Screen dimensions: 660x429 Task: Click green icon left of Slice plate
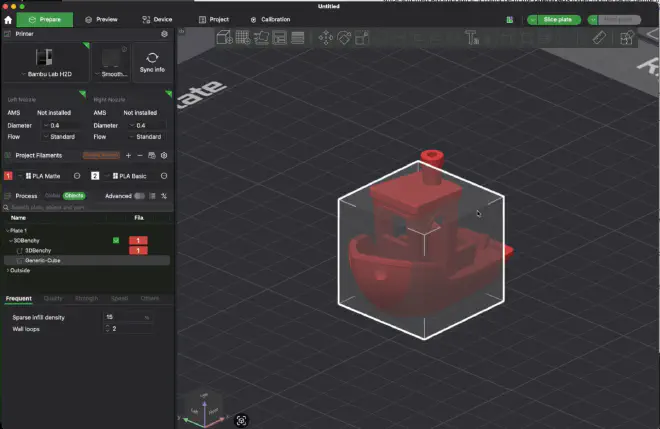tap(510, 20)
